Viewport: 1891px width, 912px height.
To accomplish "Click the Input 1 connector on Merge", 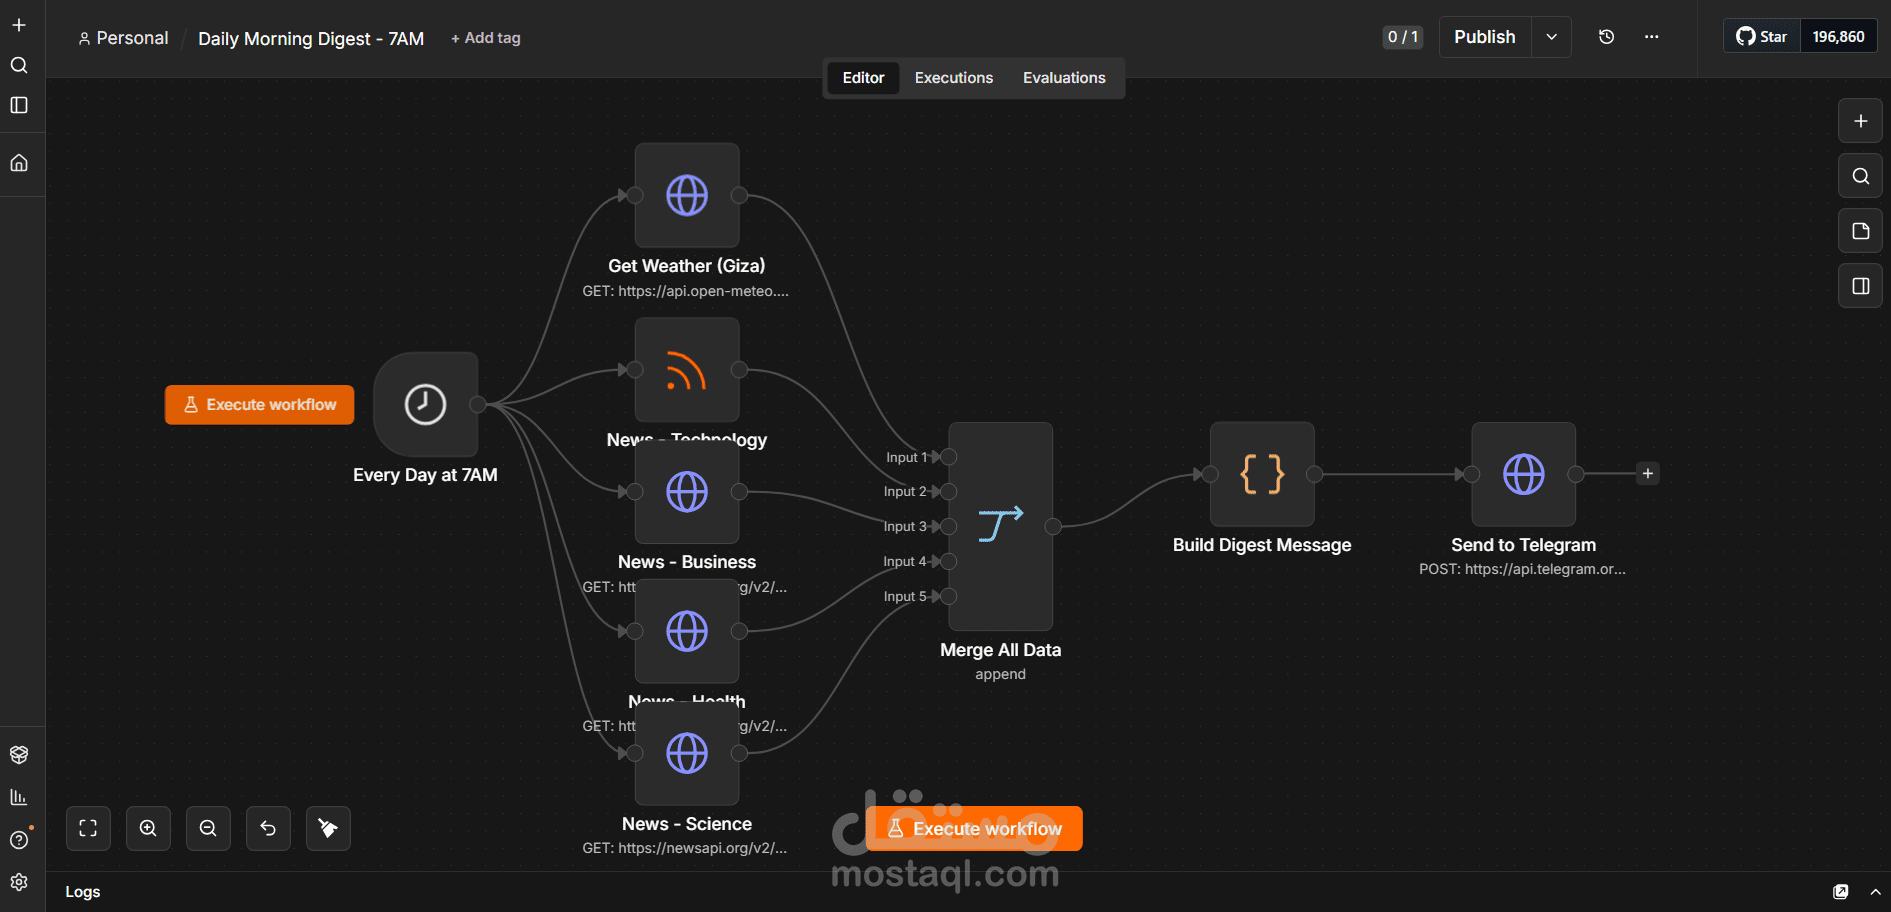I will (x=948, y=457).
